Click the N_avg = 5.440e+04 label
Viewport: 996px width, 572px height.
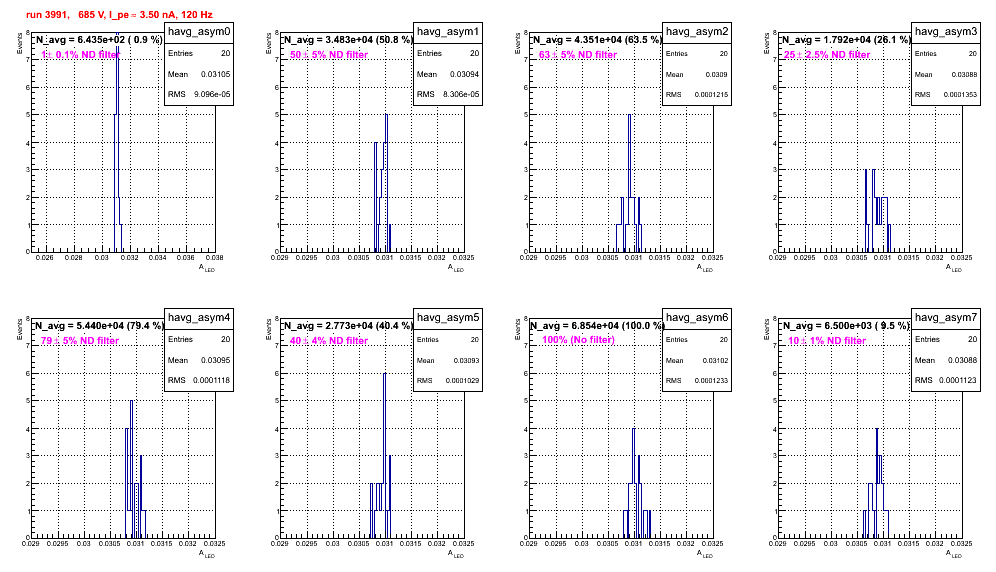coord(98,326)
